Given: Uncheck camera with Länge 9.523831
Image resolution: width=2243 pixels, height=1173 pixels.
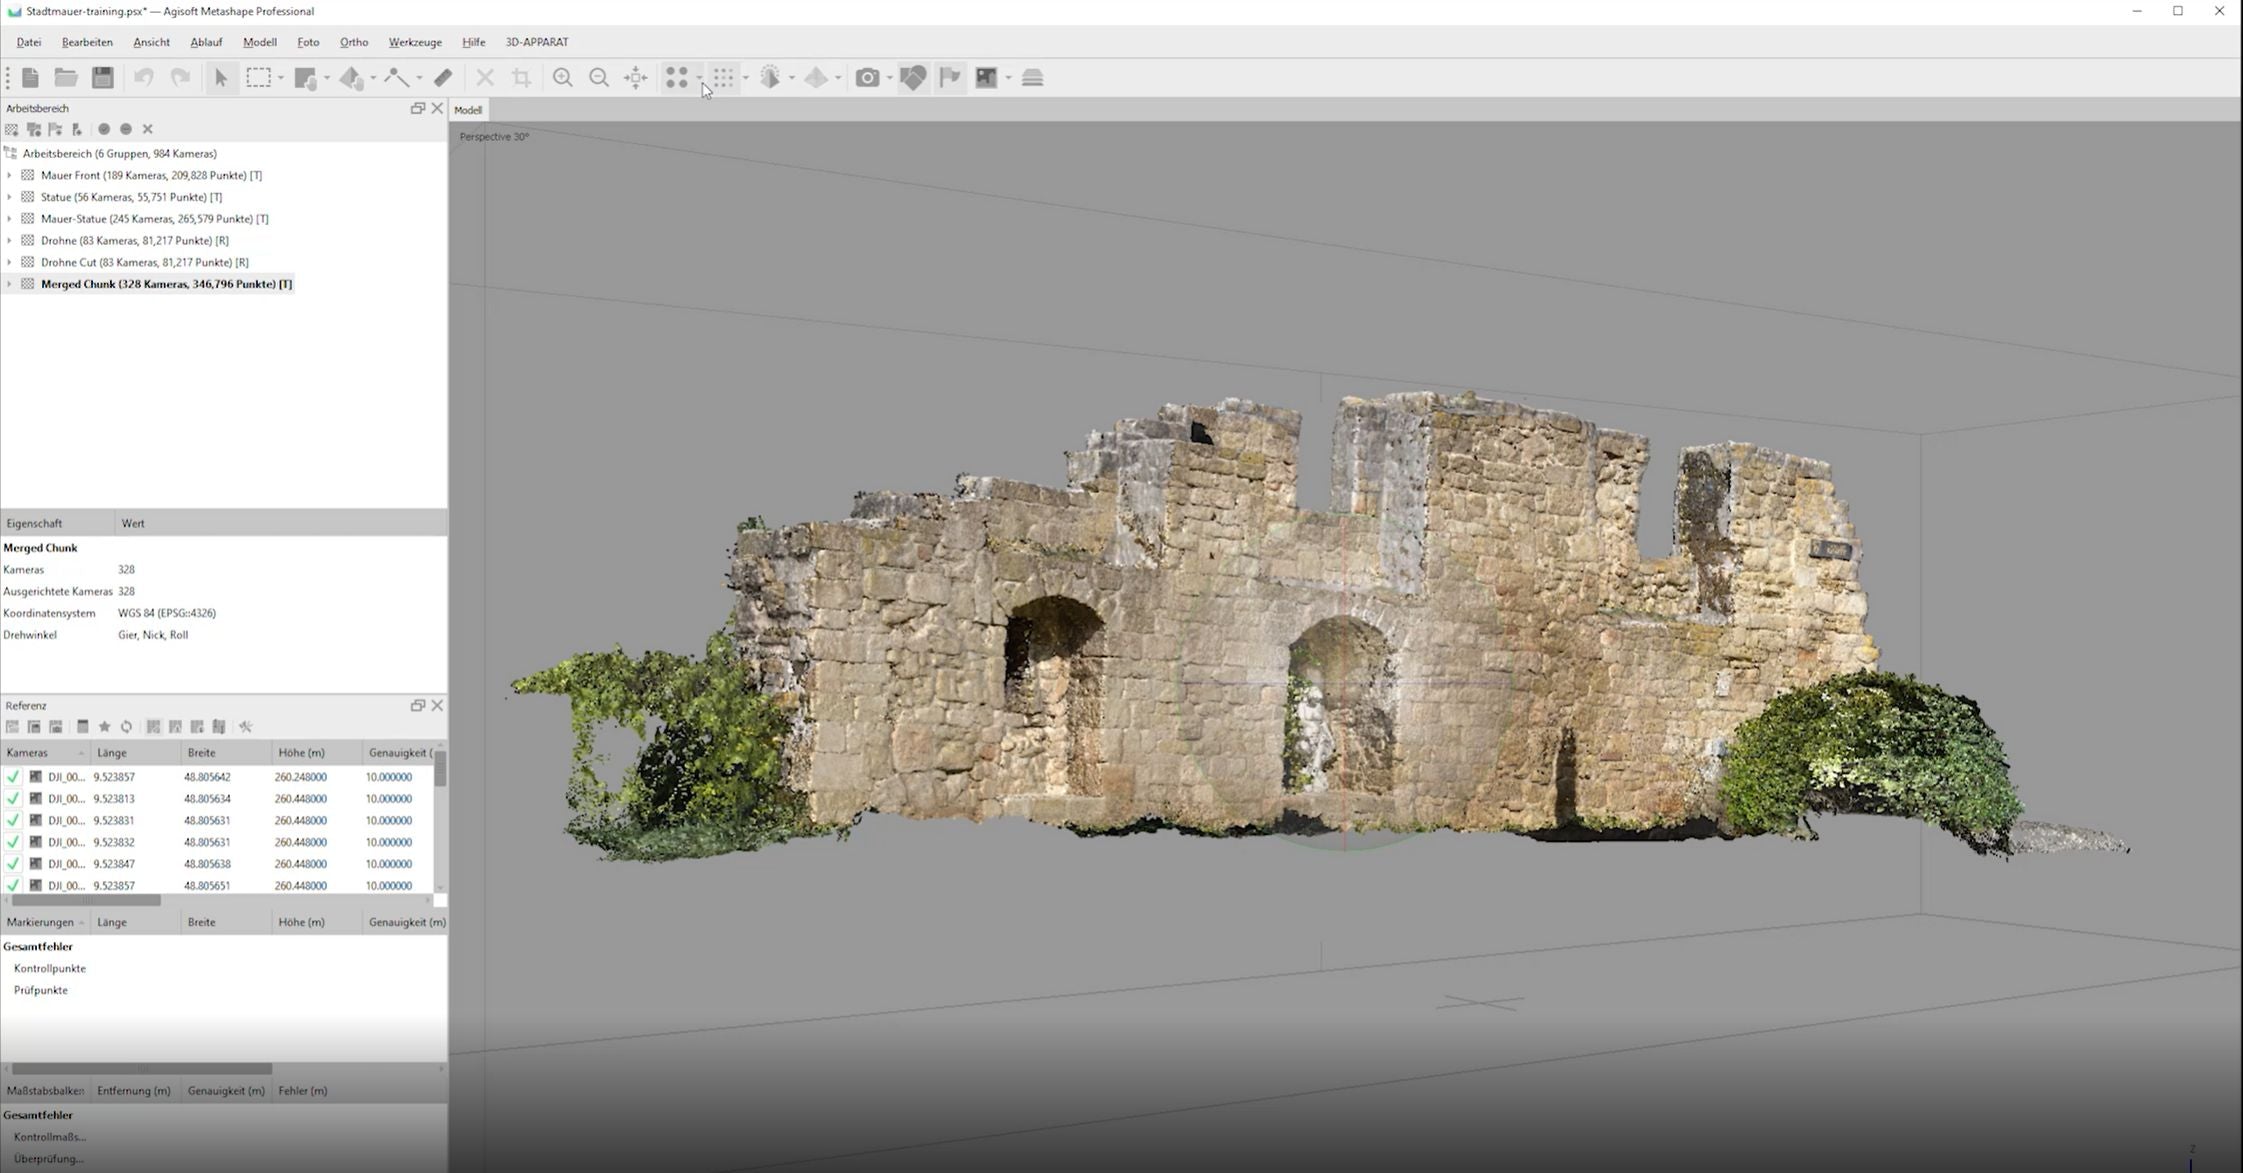Looking at the screenshot, I should point(12,820).
